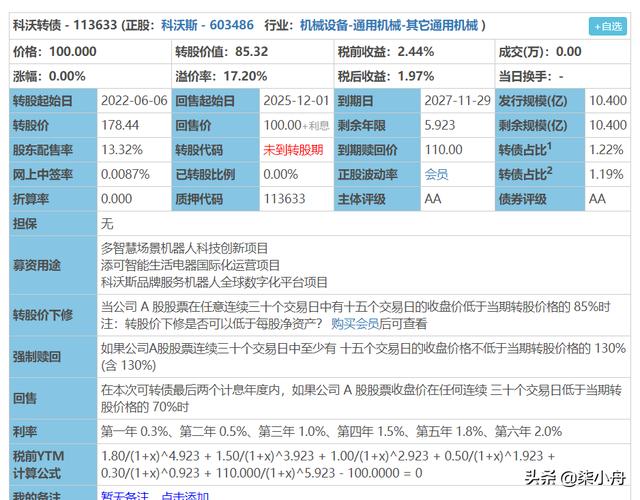Image resolution: width=640 pixels, height=500 pixels.
Task: Click the 成交(万): 0.00 cell
Action: 563,52
